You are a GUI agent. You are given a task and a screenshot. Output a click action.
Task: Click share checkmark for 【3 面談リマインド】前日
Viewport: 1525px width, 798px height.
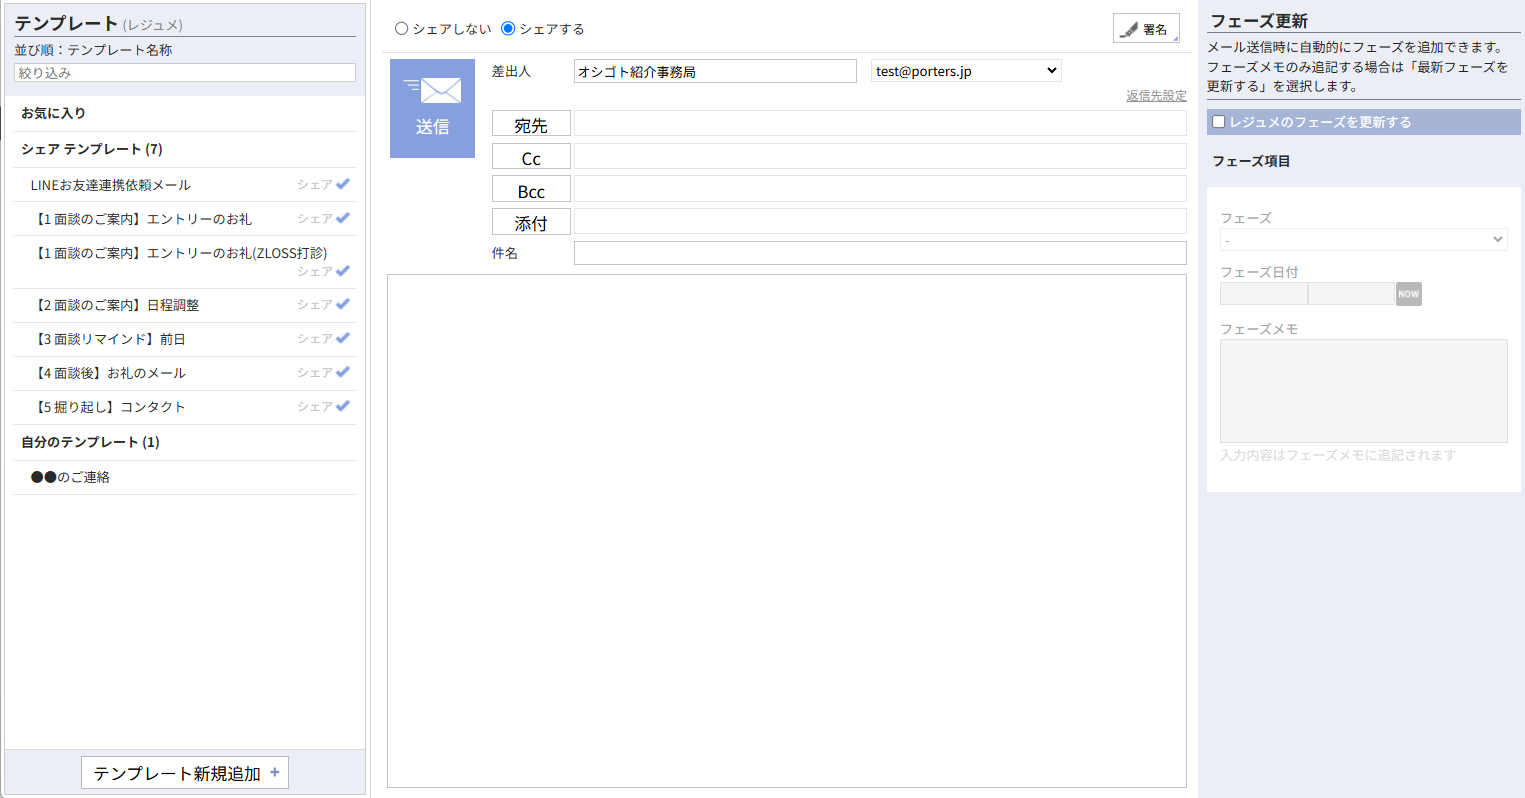pyautogui.click(x=343, y=338)
